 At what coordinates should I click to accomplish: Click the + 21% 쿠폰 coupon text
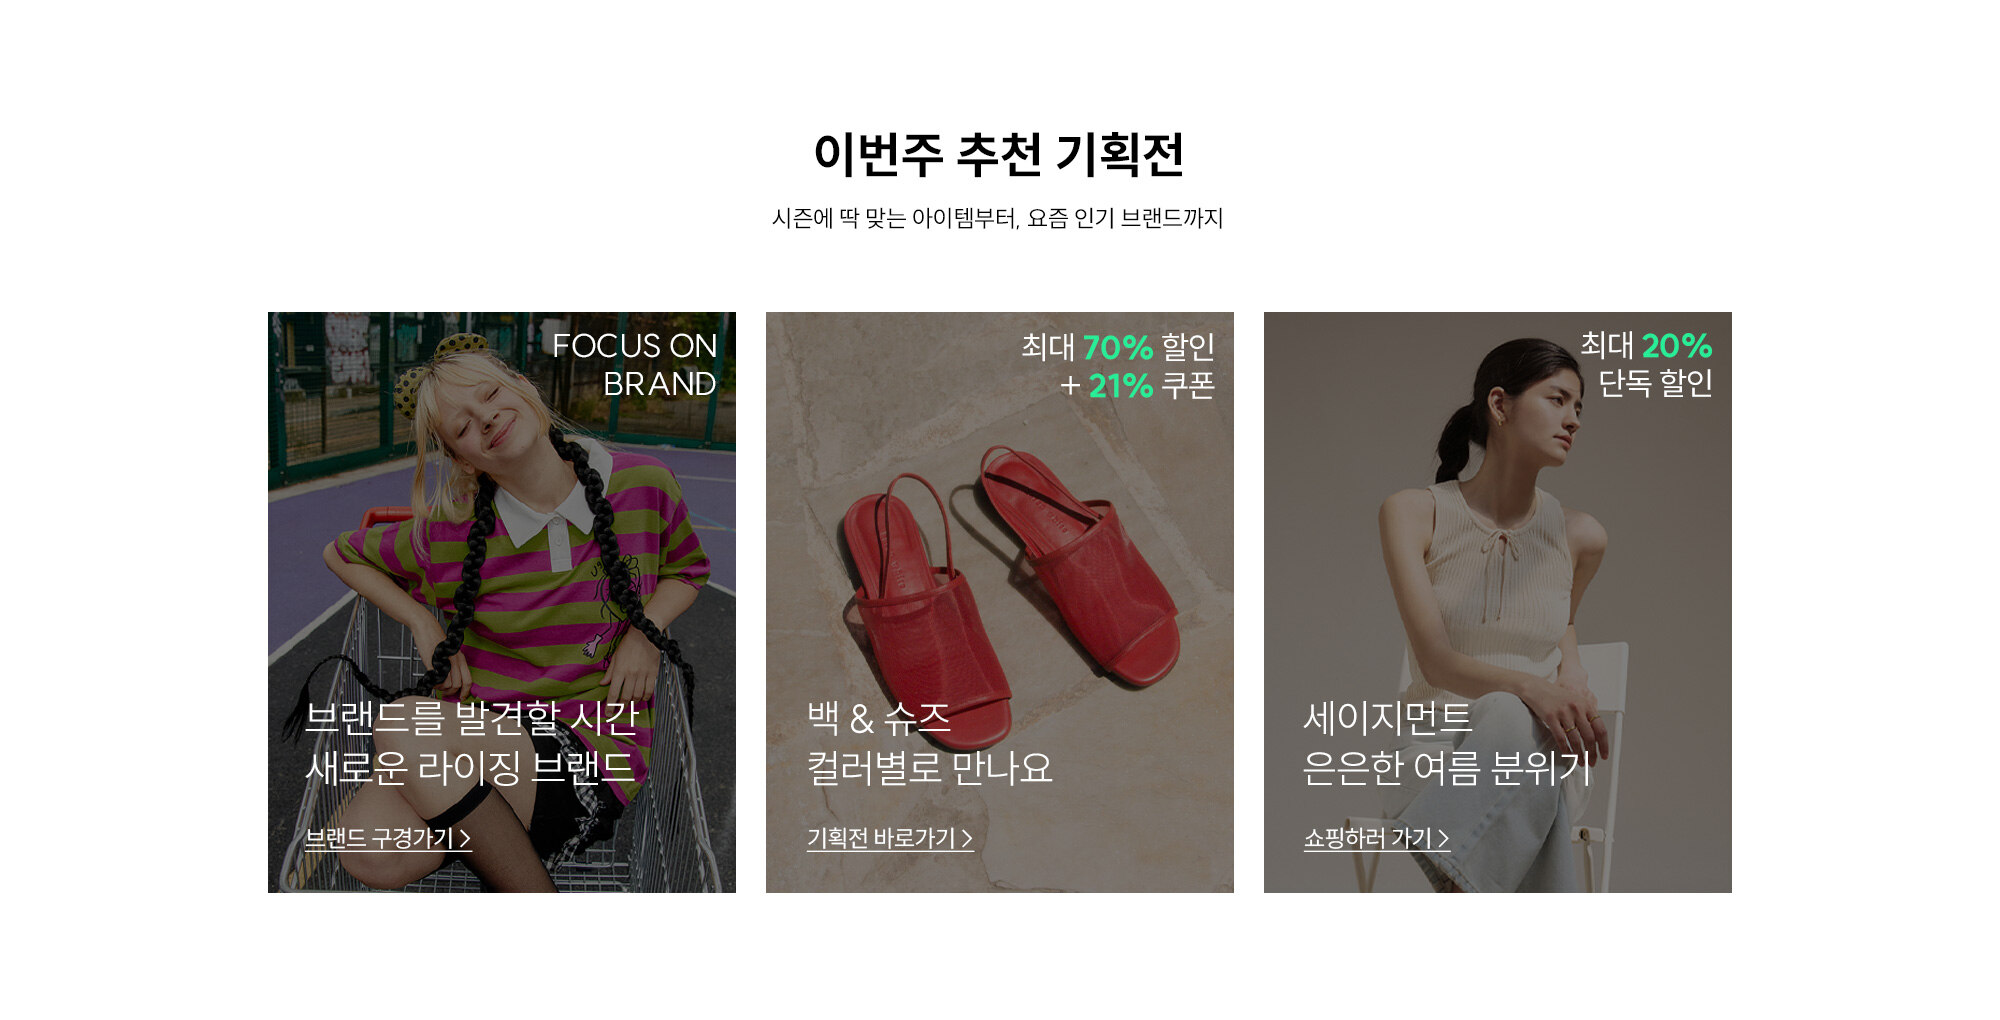1137,385
